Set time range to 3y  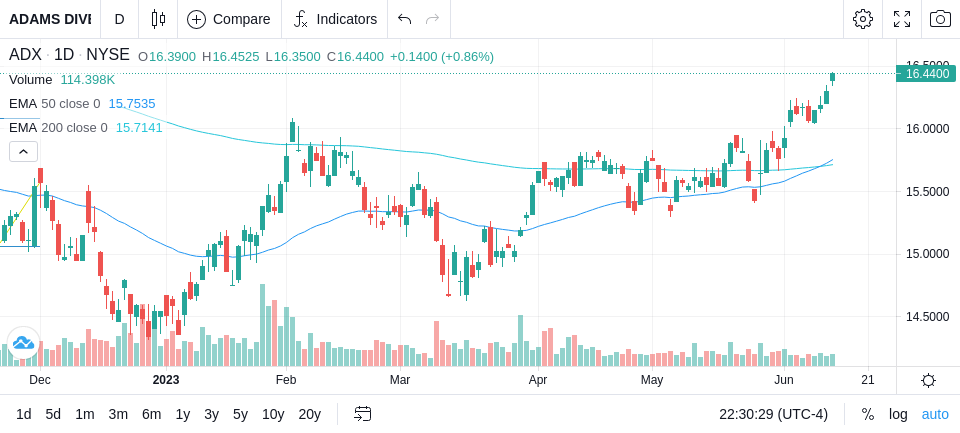pos(211,415)
